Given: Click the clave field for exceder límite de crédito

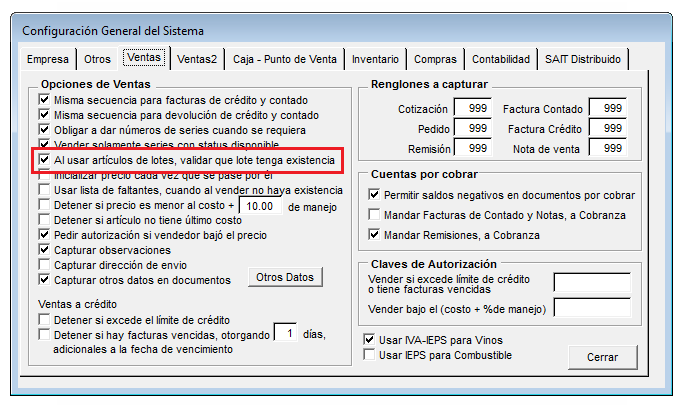Looking at the screenshot, I should [x=592, y=283].
